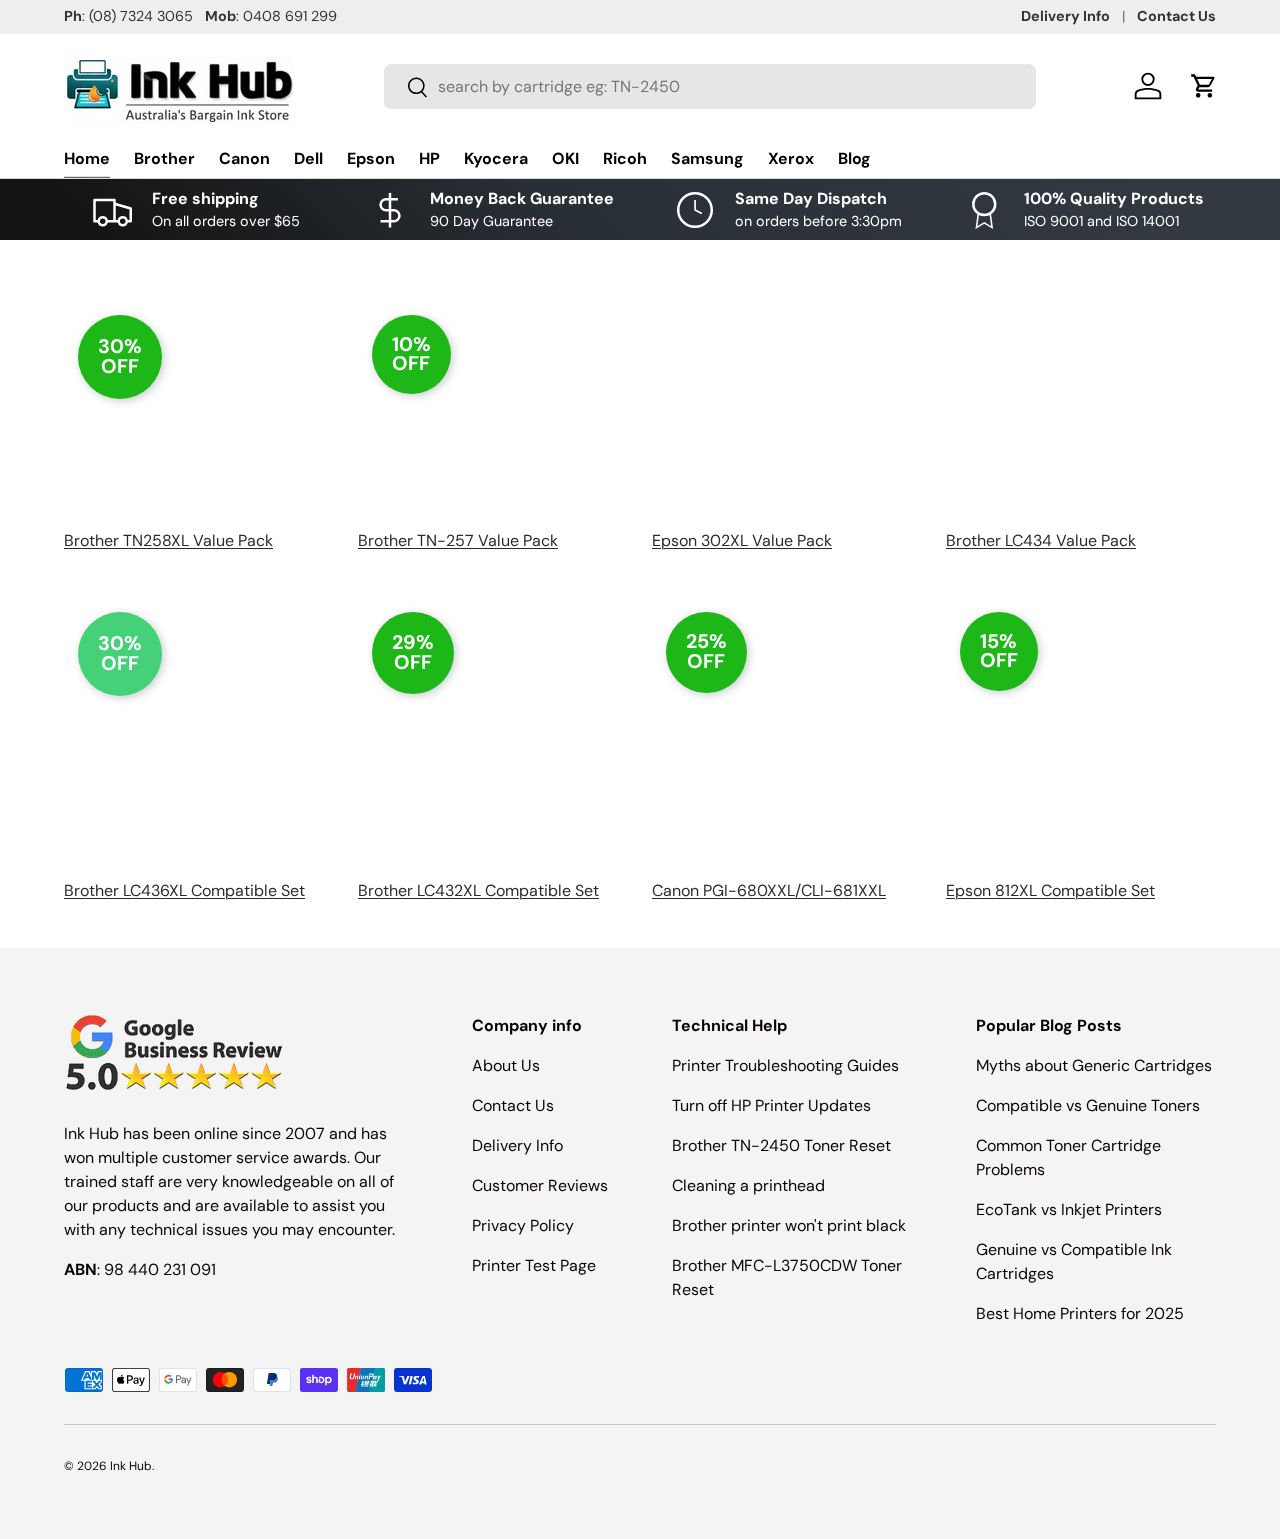Open Brother TN-2450 Toner Reset guide

(x=781, y=1146)
